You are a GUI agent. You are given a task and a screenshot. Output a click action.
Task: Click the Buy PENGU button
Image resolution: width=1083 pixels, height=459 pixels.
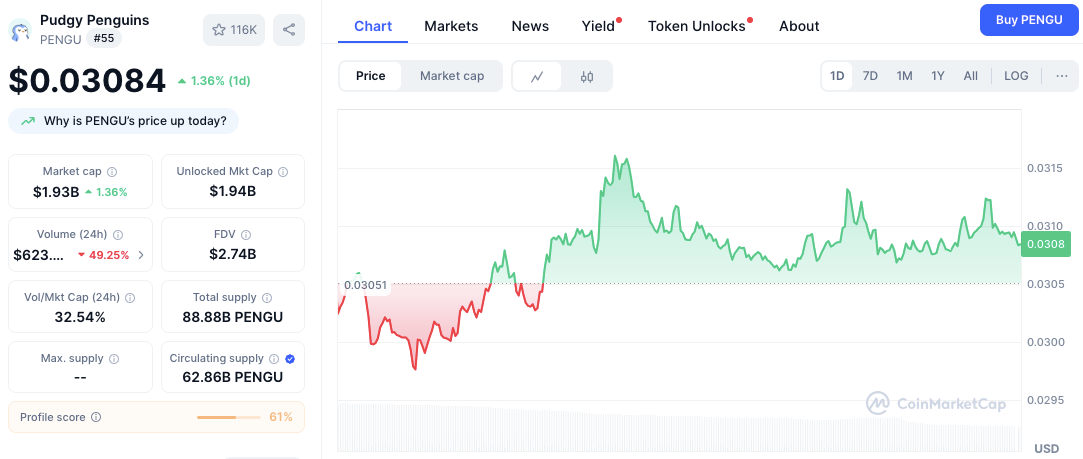pos(1028,19)
